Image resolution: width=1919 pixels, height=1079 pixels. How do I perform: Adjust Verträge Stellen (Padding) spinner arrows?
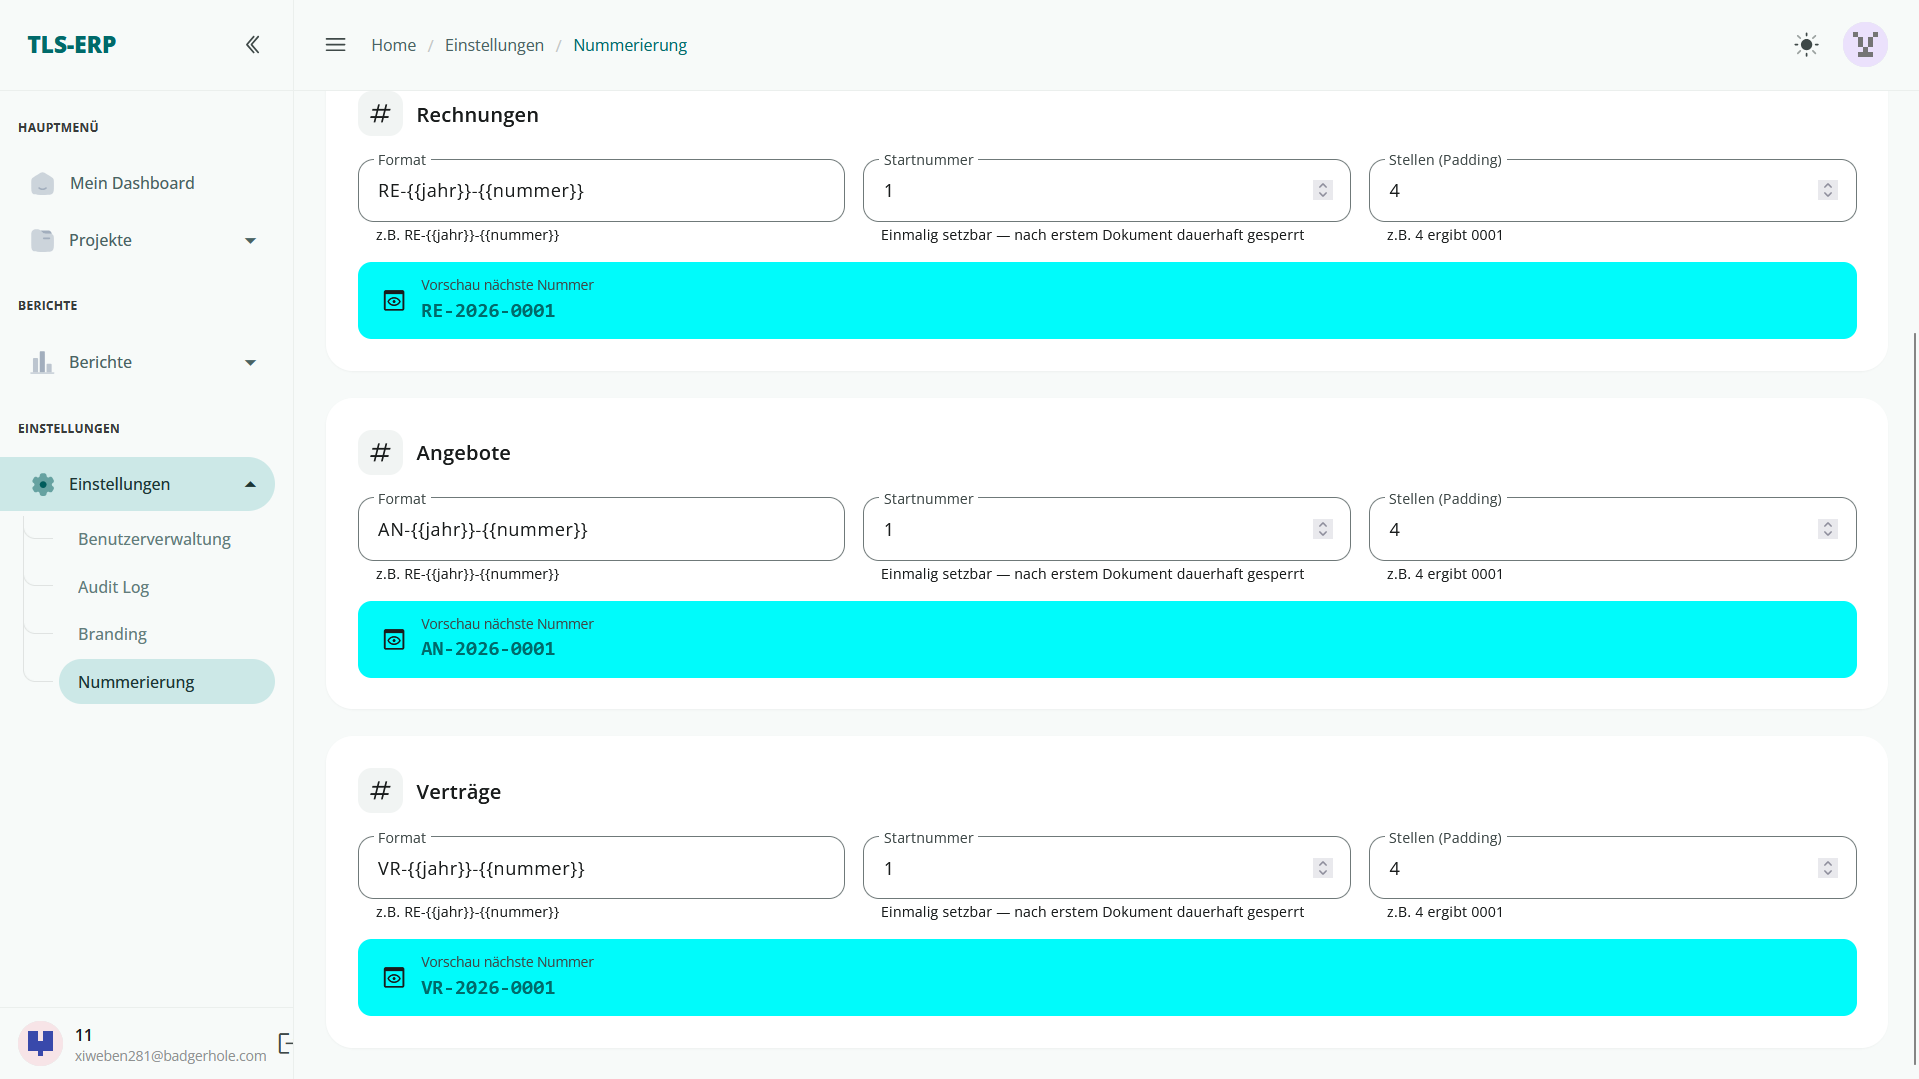click(x=1827, y=868)
